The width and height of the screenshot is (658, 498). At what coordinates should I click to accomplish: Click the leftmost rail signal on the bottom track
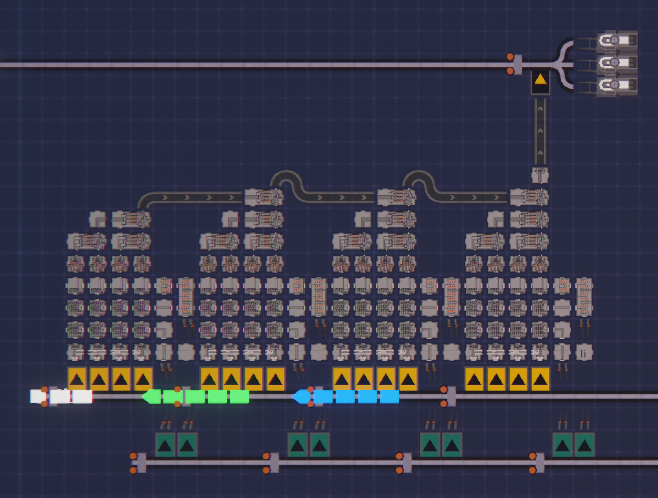pyautogui.click(x=138, y=463)
